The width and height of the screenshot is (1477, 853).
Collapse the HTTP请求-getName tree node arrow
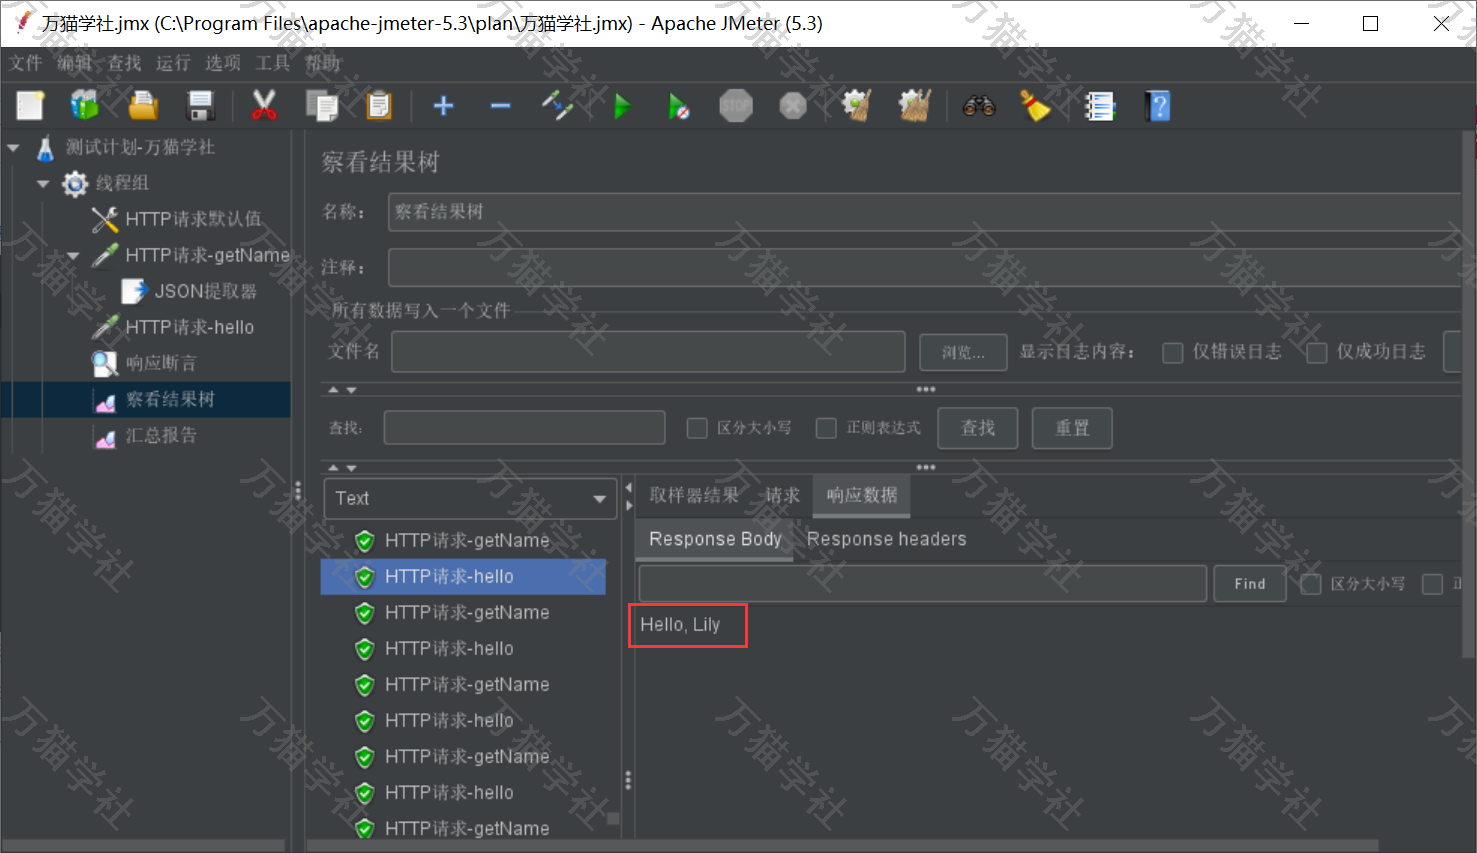click(x=73, y=256)
